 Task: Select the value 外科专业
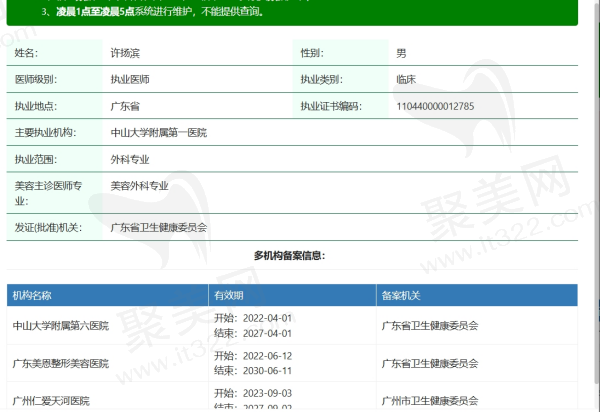tap(130, 159)
